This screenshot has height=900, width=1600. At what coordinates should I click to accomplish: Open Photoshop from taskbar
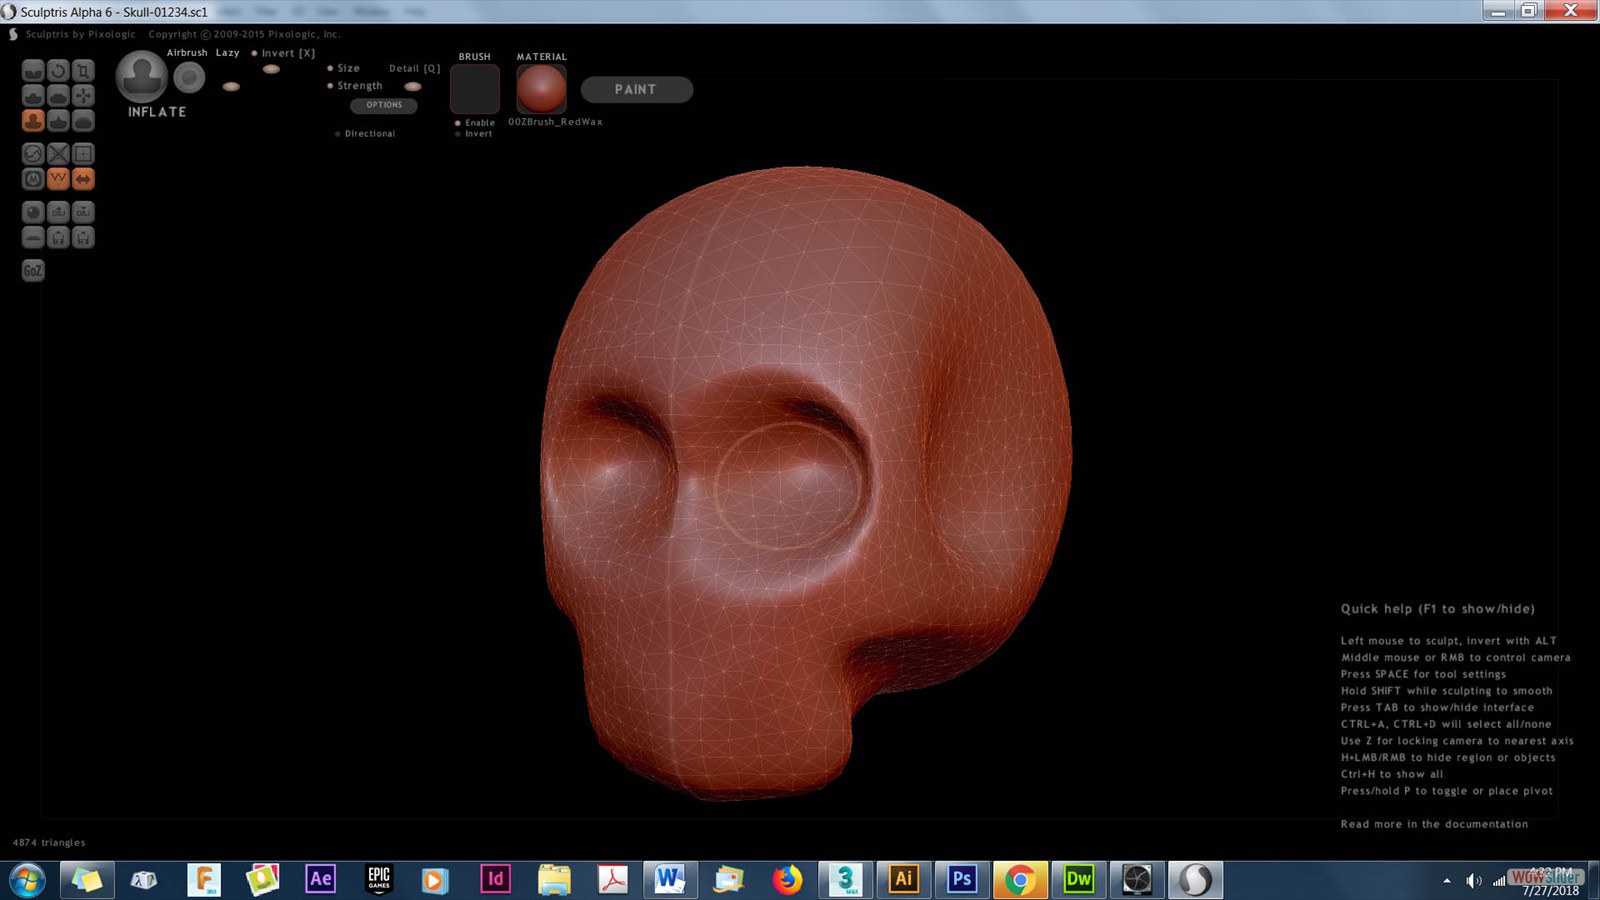pyautogui.click(x=961, y=879)
